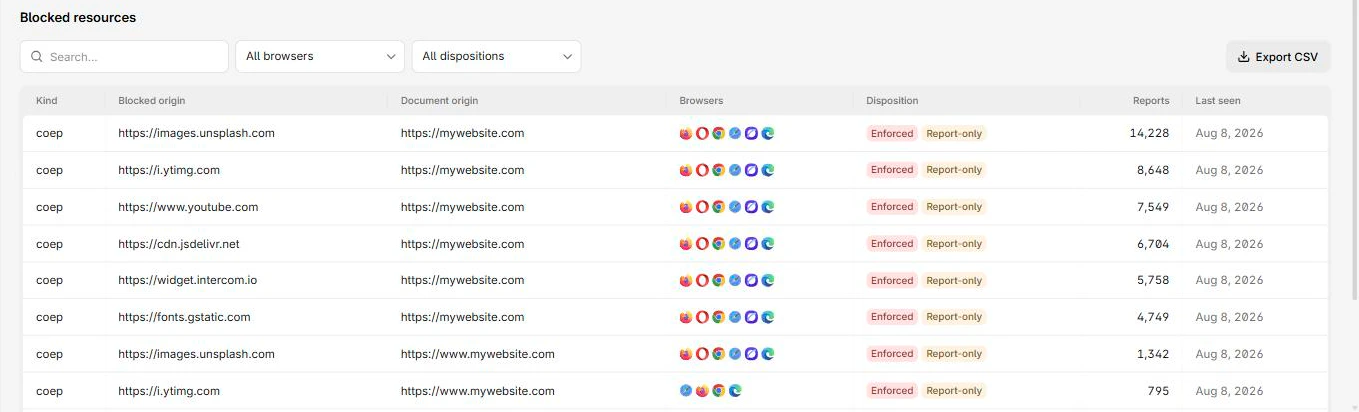Click Chrome icon in the fonts.gstatic.com row
The height and width of the screenshot is (412, 1359).
tap(719, 317)
